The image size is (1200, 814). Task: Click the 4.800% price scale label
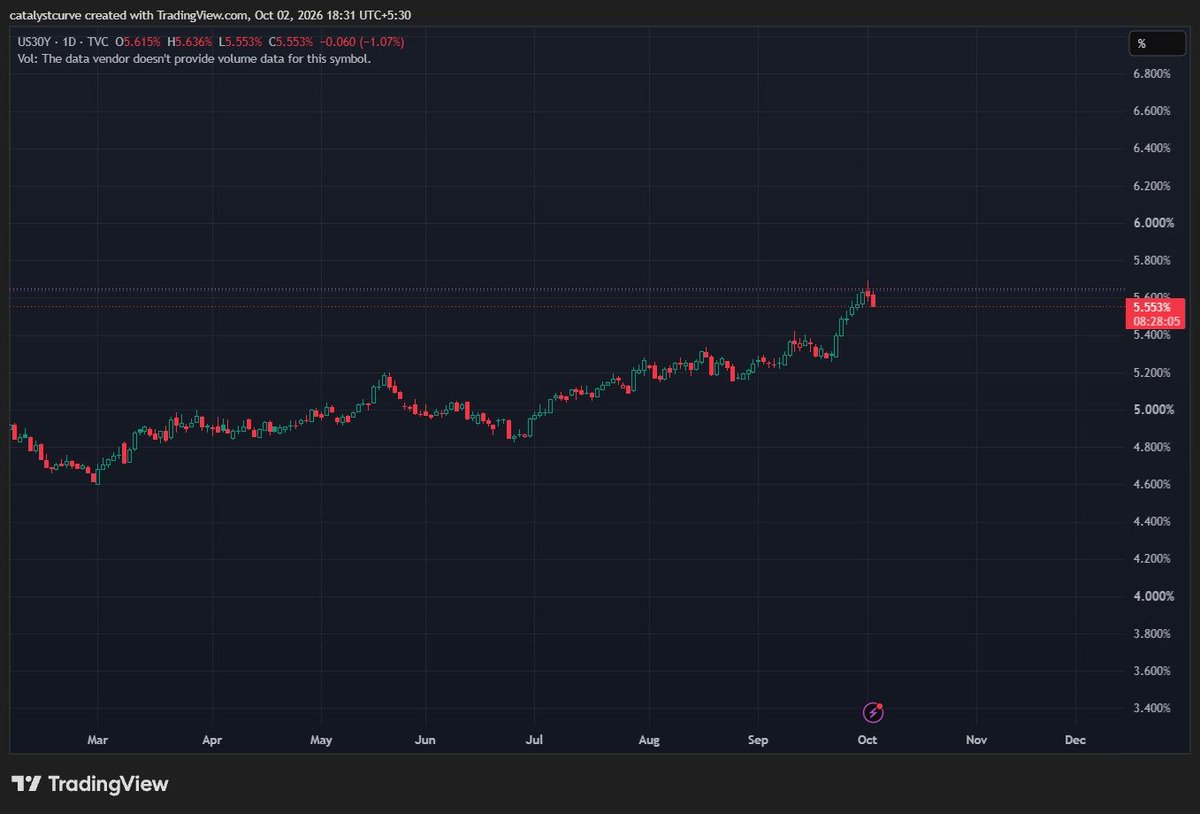(1152, 447)
